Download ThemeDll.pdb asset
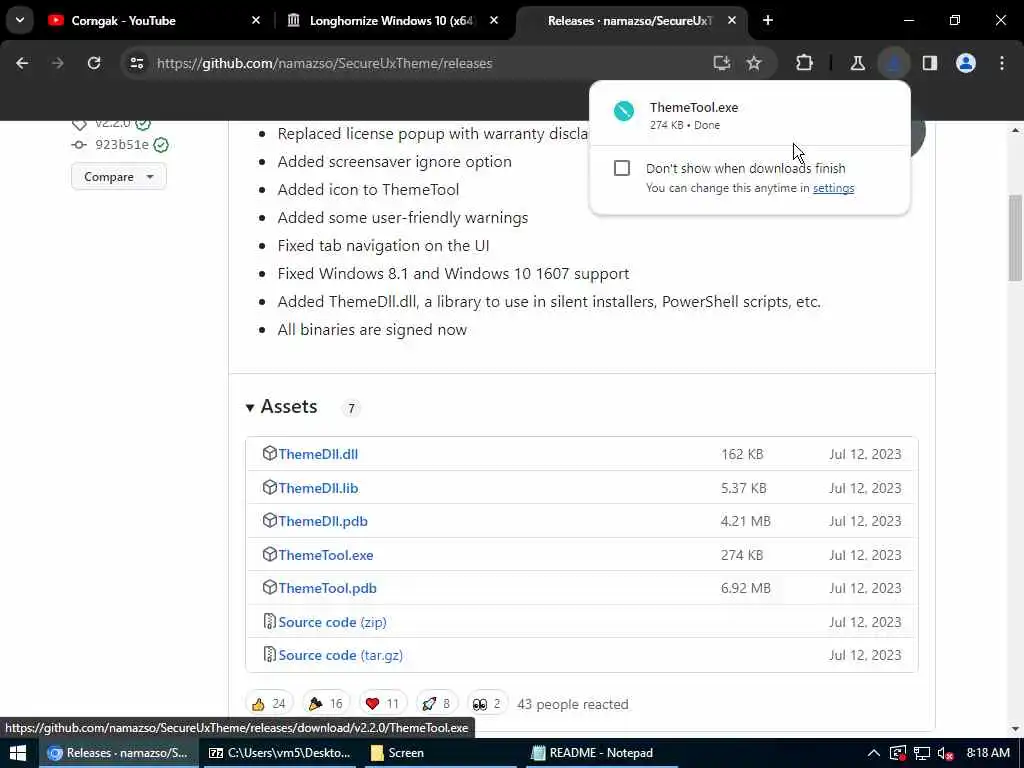The width and height of the screenshot is (1024, 768). coord(323,521)
